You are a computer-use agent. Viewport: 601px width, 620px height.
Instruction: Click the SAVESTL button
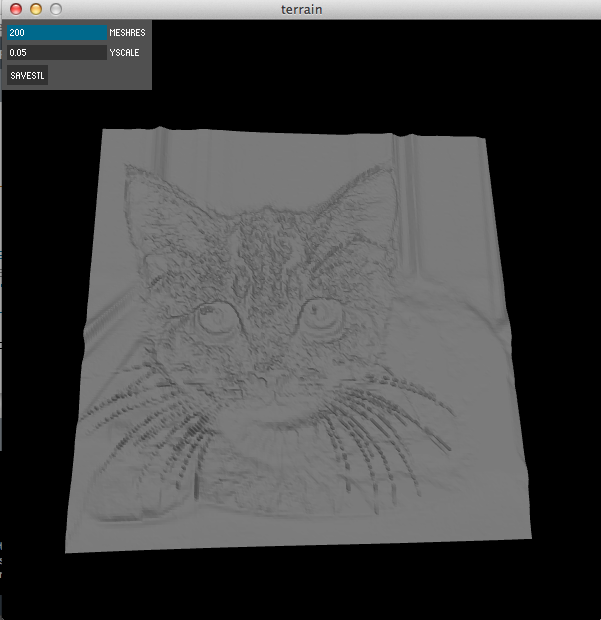(x=27, y=75)
